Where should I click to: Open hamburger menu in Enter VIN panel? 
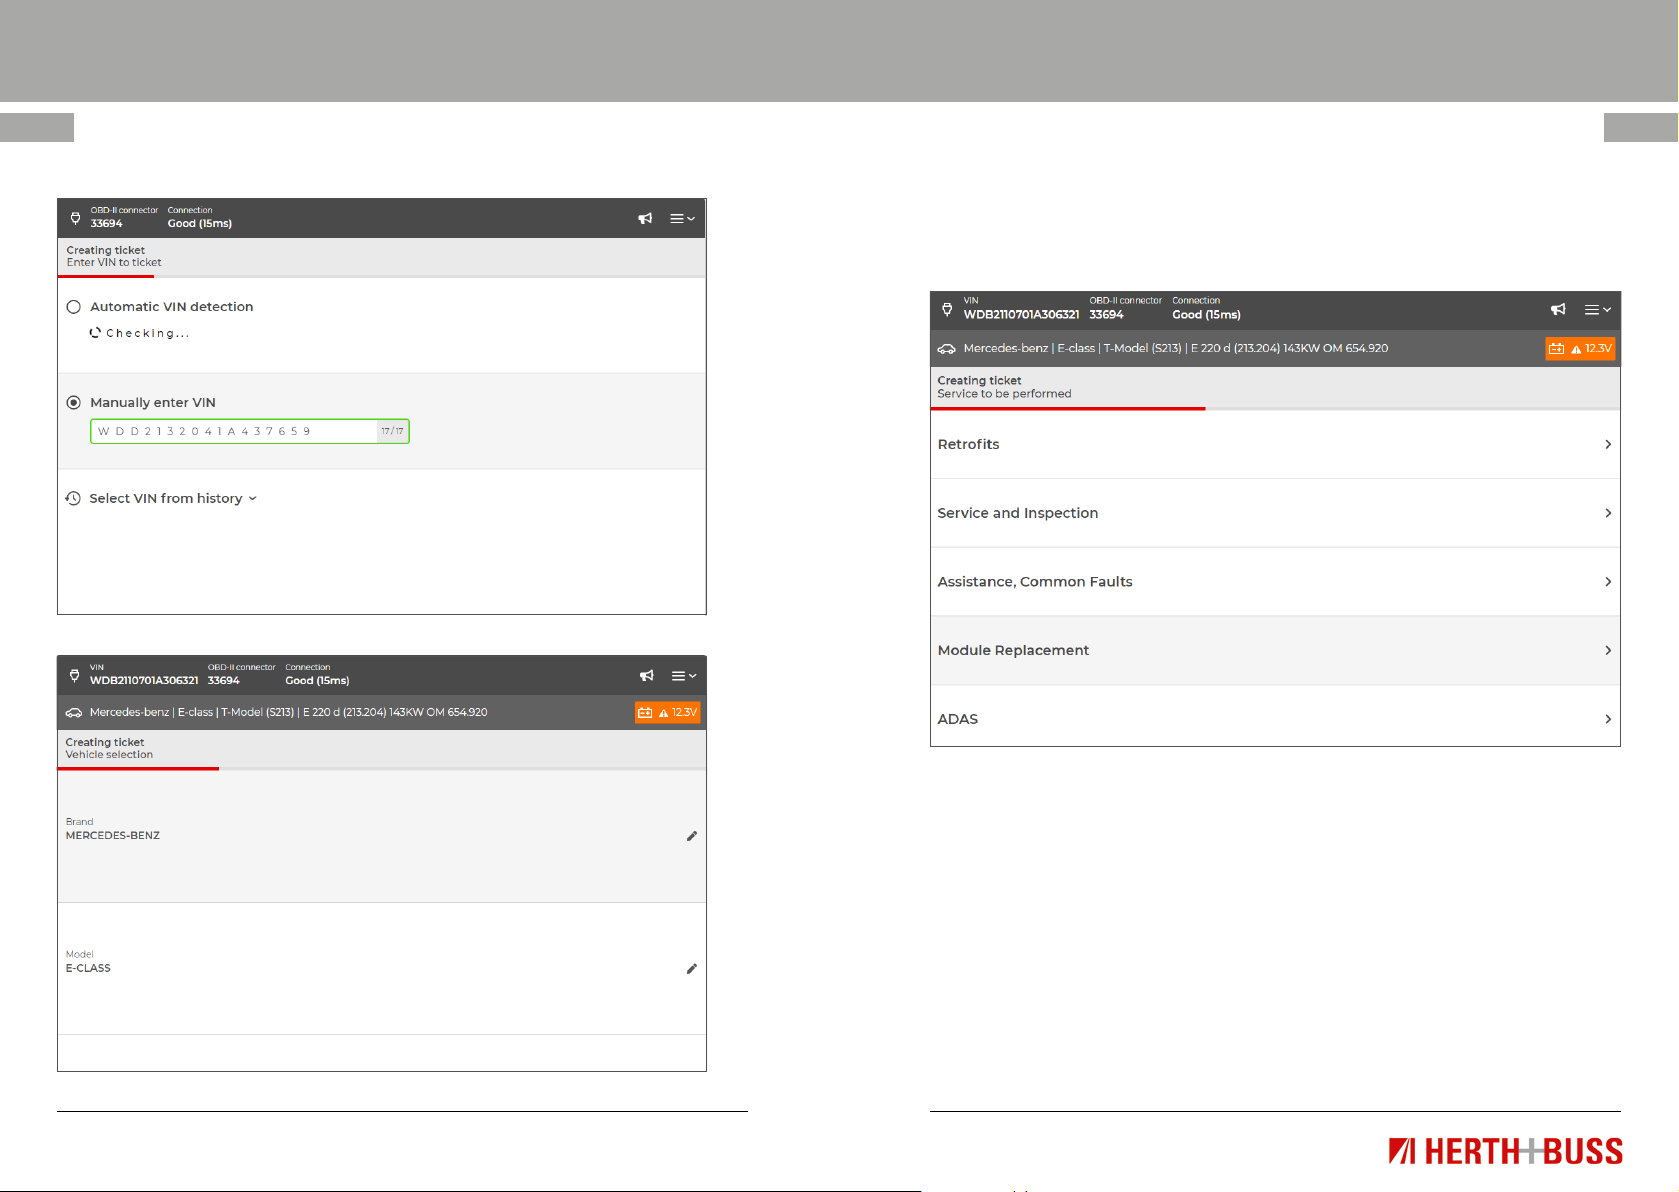[682, 218]
